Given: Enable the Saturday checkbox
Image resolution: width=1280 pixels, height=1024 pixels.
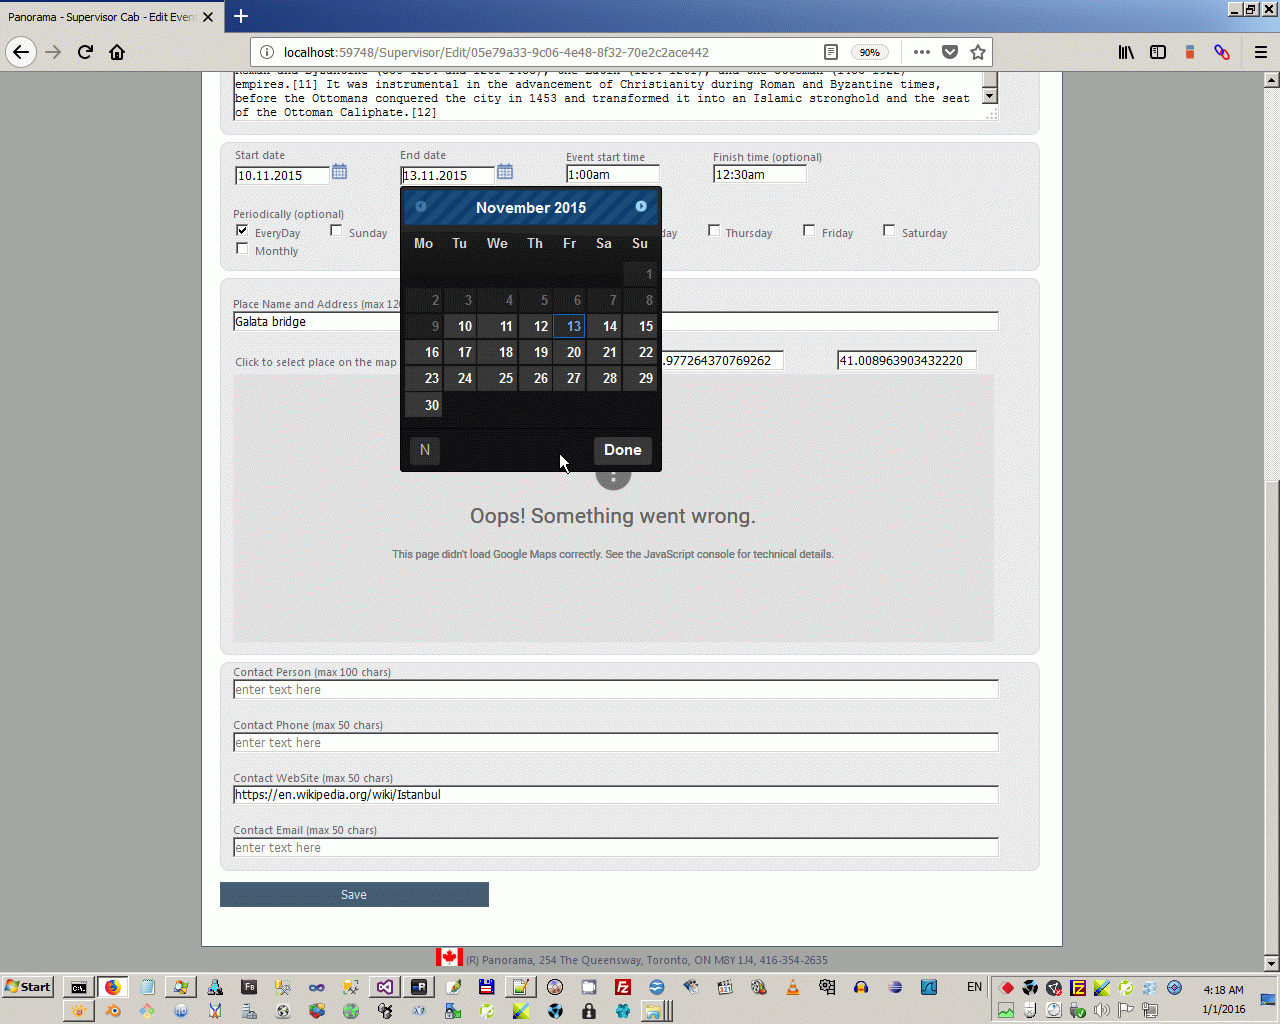Looking at the screenshot, I should tap(889, 230).
